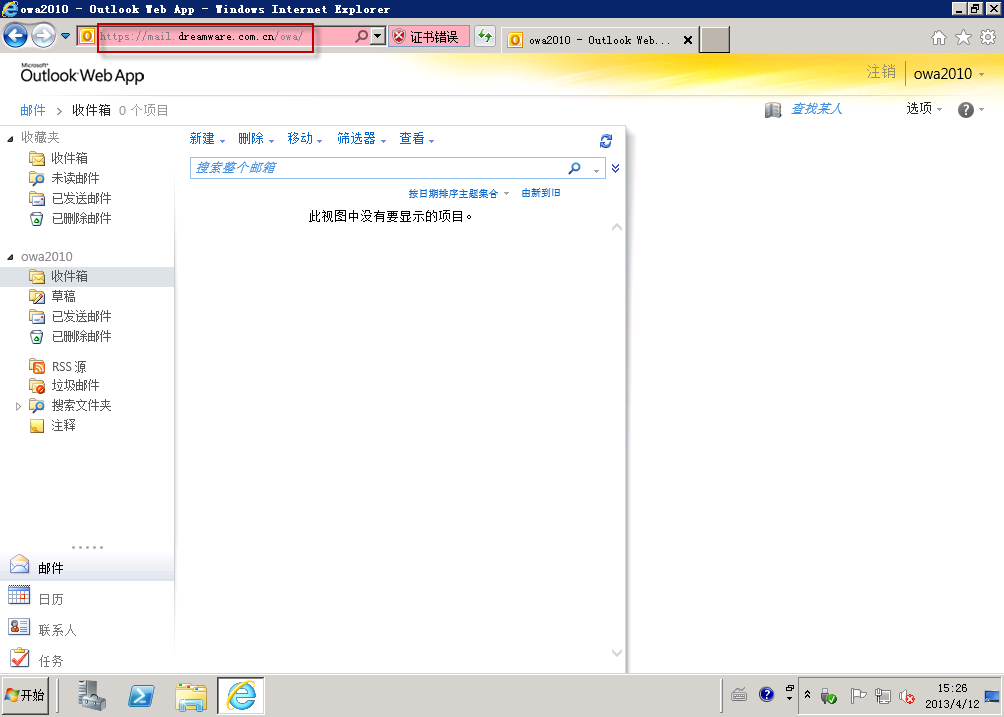Viewport: 1004px width, 717px height.
Task: Open Windows Explorer from the taskbar
Action: tap(191, 697)
